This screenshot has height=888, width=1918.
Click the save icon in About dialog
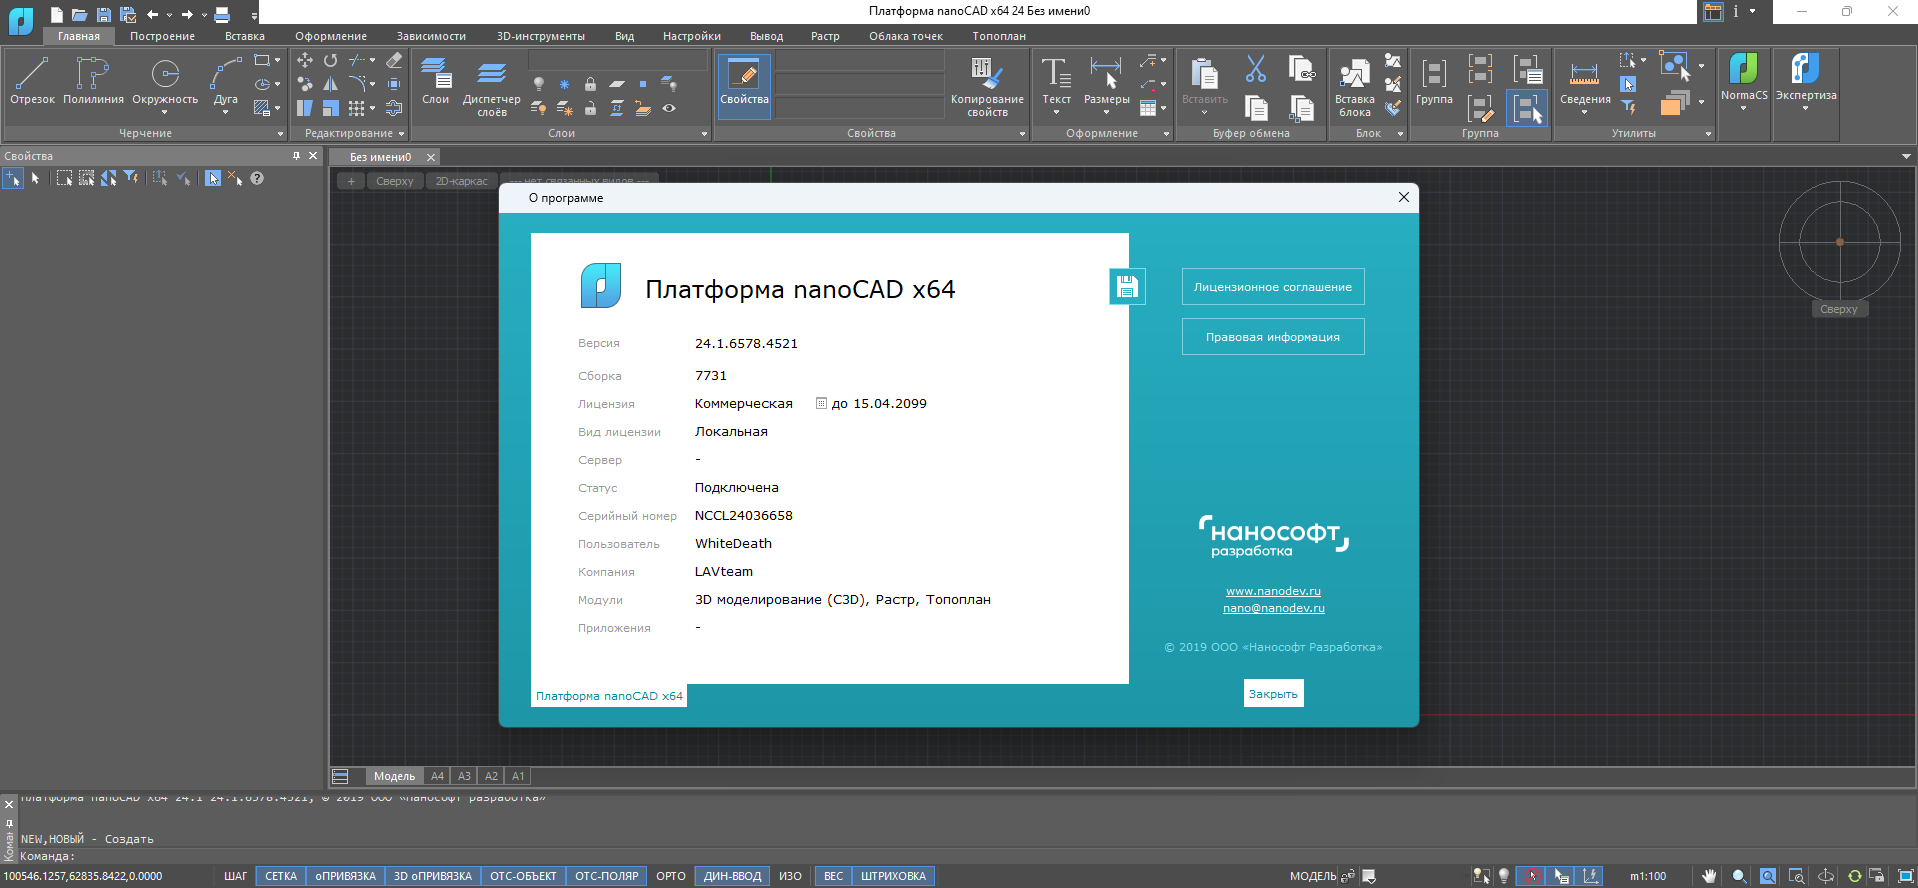[x=1127, y=287]
